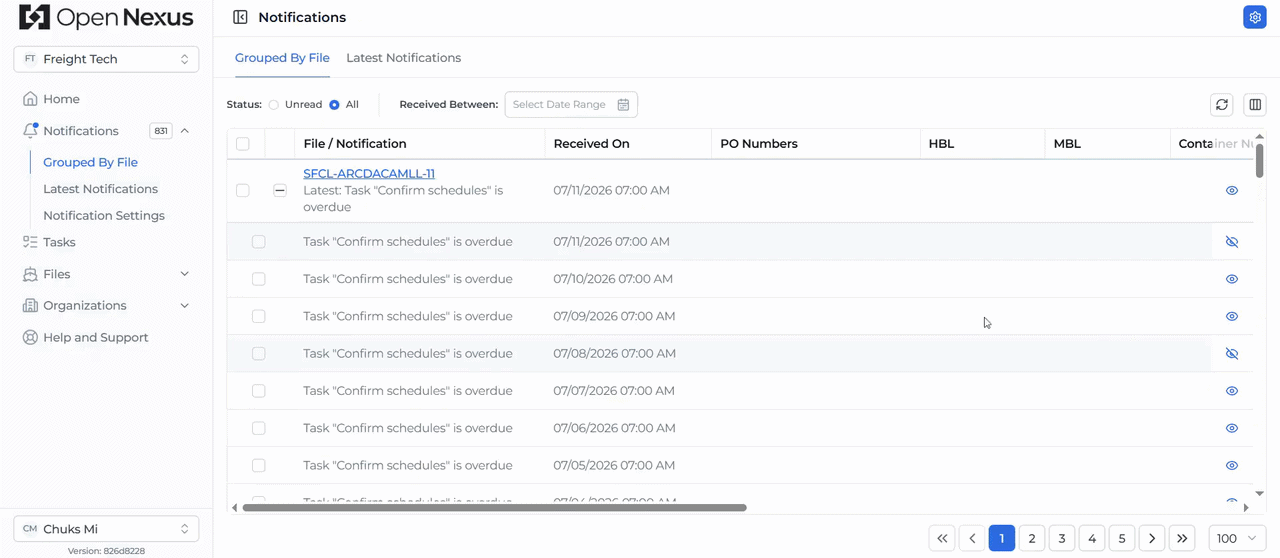
Task: Click the calendar icon in date range
Action: tap(623, 105)
